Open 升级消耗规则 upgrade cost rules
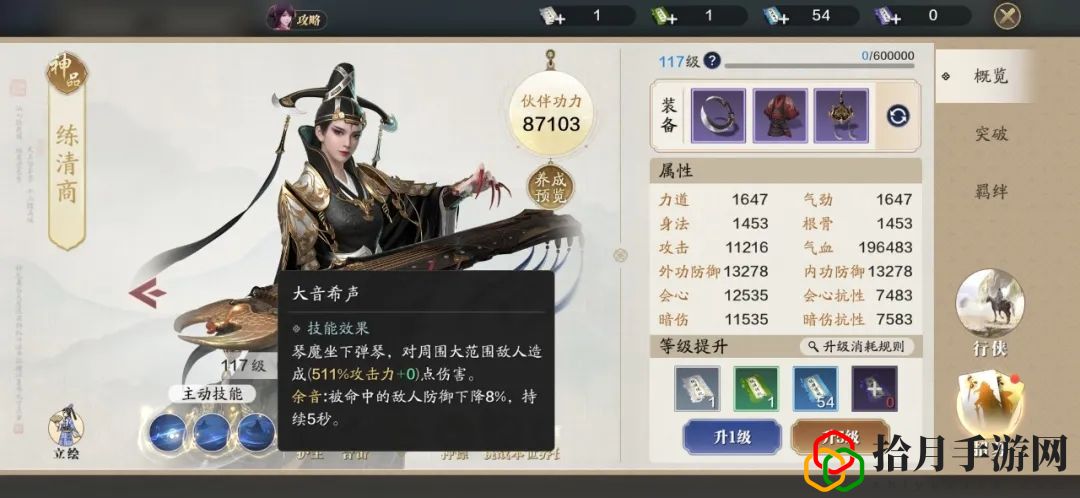 click(x=857, y=346)
